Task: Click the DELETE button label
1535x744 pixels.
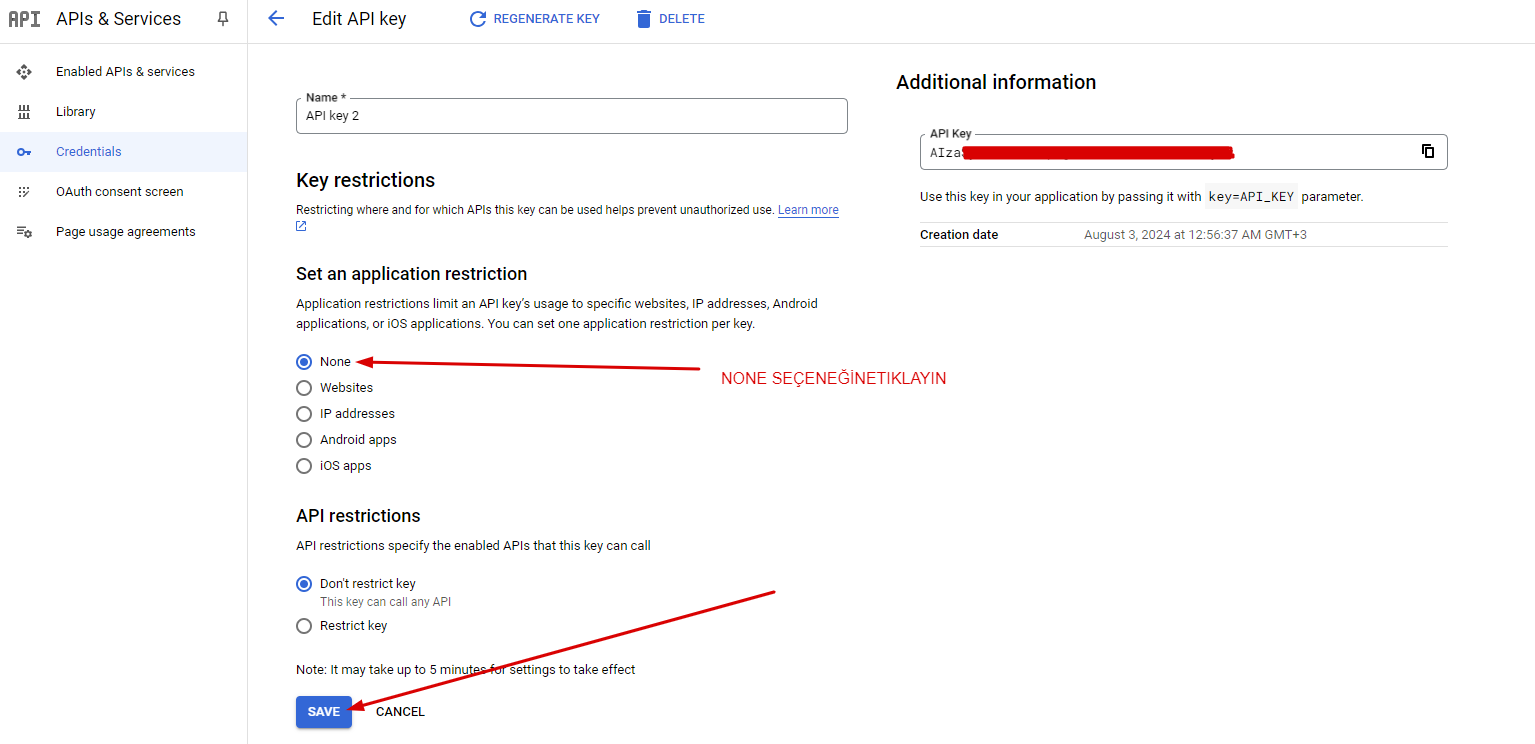Action: tap(682, 19)
